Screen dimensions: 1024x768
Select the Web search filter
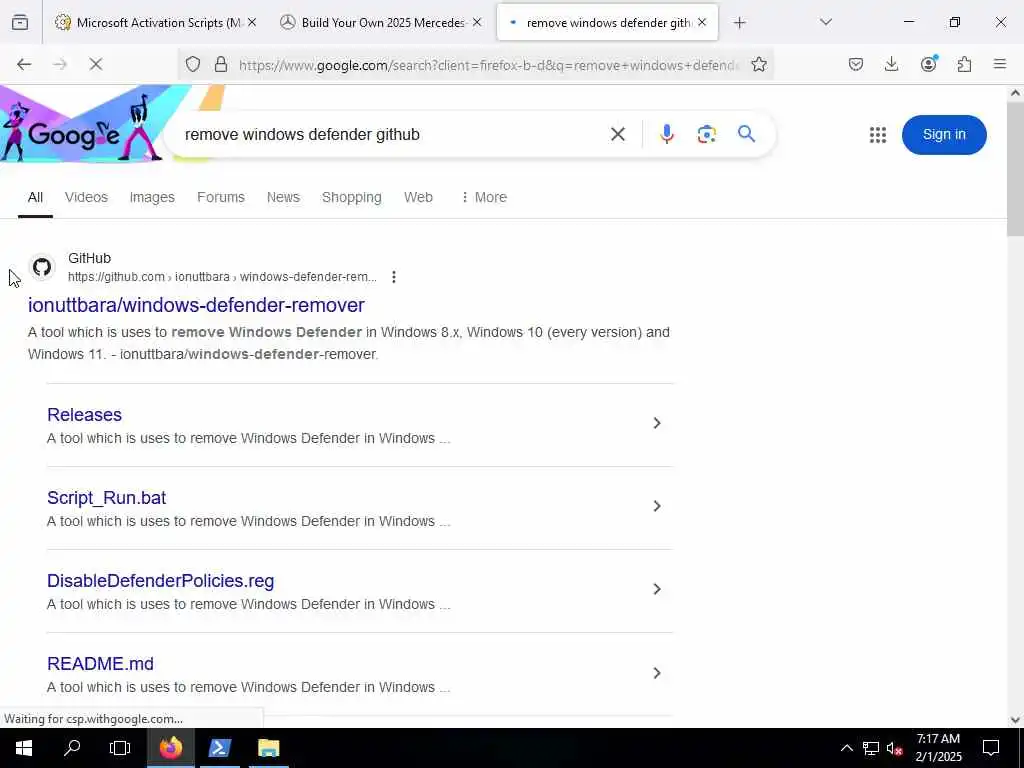tap(418, 197)
